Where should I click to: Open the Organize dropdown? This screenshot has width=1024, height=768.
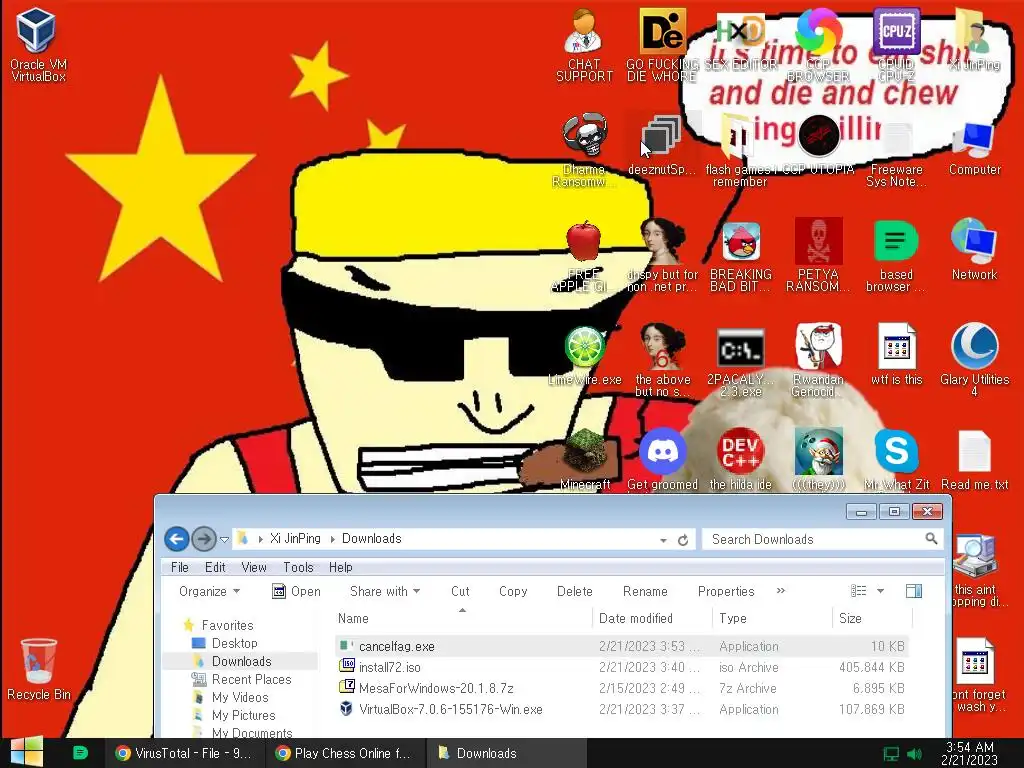click(x=210, y=591)
